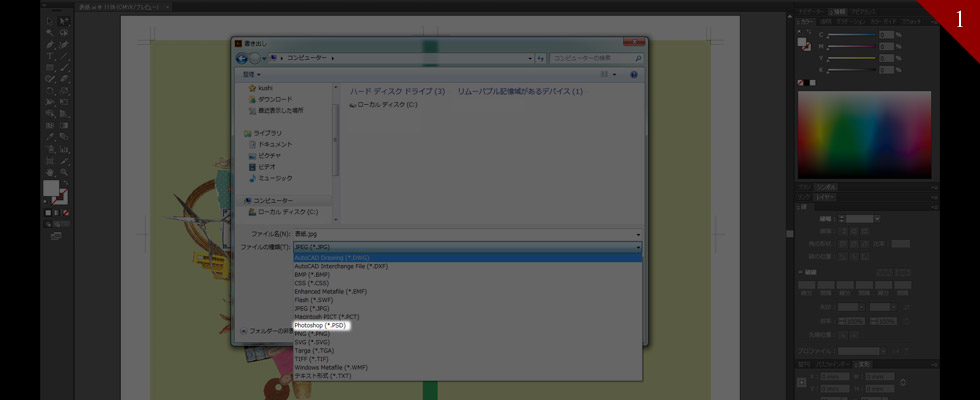Select the Eraser tool
This screenshot has height=400, width=980.
coord(64,79)
